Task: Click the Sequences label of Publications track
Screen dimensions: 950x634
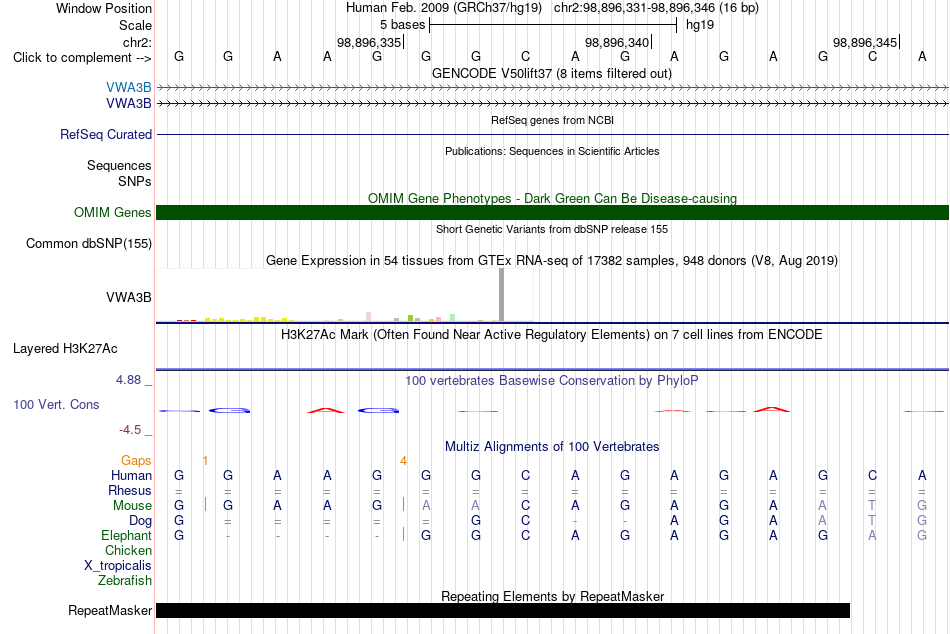Action: [x=119, y=165]
